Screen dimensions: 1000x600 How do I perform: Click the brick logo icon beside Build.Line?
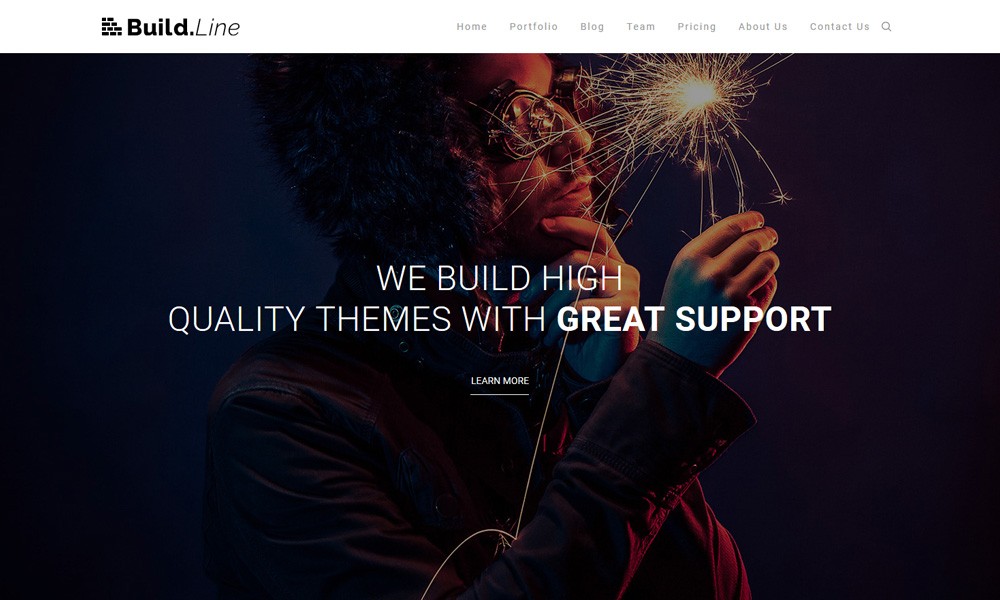[112, 27]
